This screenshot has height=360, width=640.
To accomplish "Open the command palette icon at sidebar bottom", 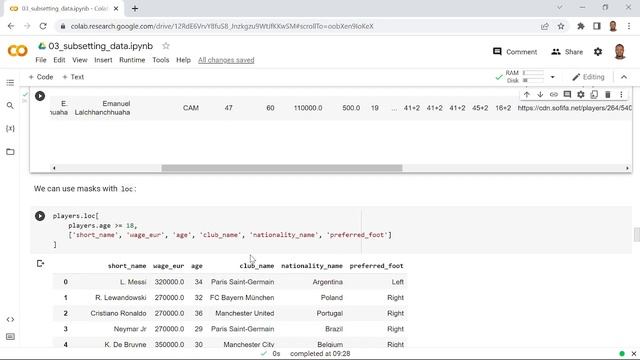I will pos(10,337).
